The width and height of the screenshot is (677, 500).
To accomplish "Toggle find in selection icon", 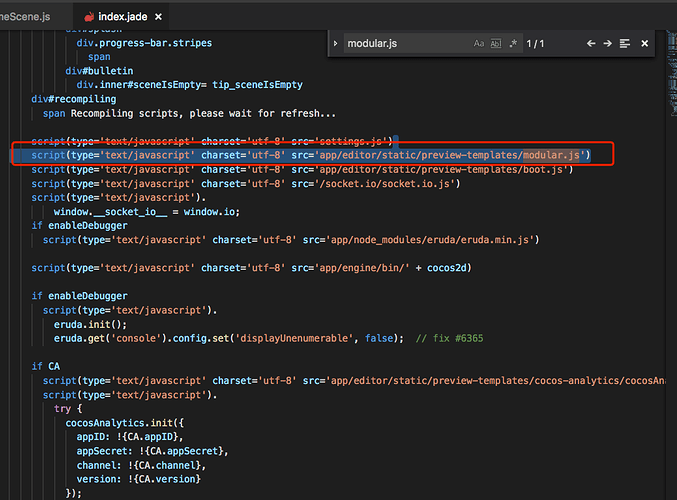I will point(625,44).
